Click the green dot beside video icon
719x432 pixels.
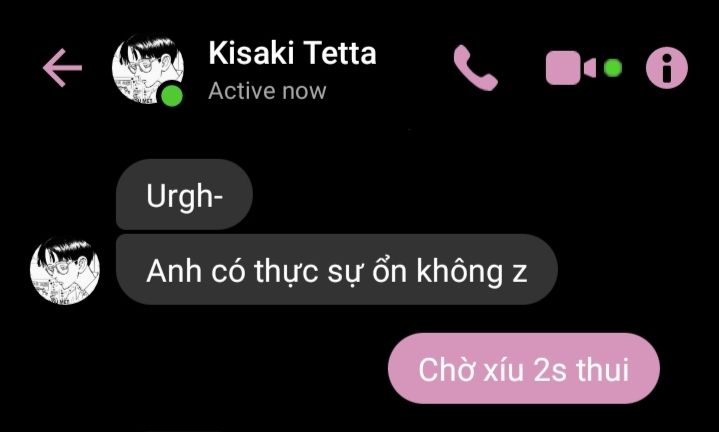(613, 68)
